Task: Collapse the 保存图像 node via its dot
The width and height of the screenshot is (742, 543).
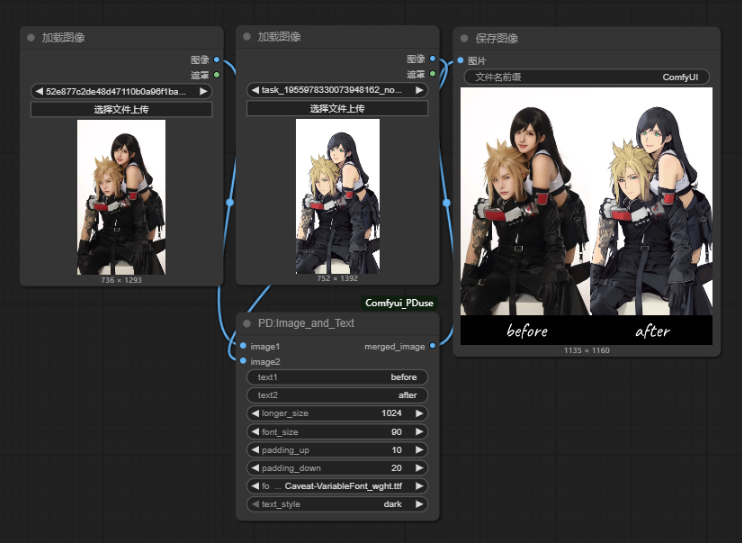Action: [464, 38]
